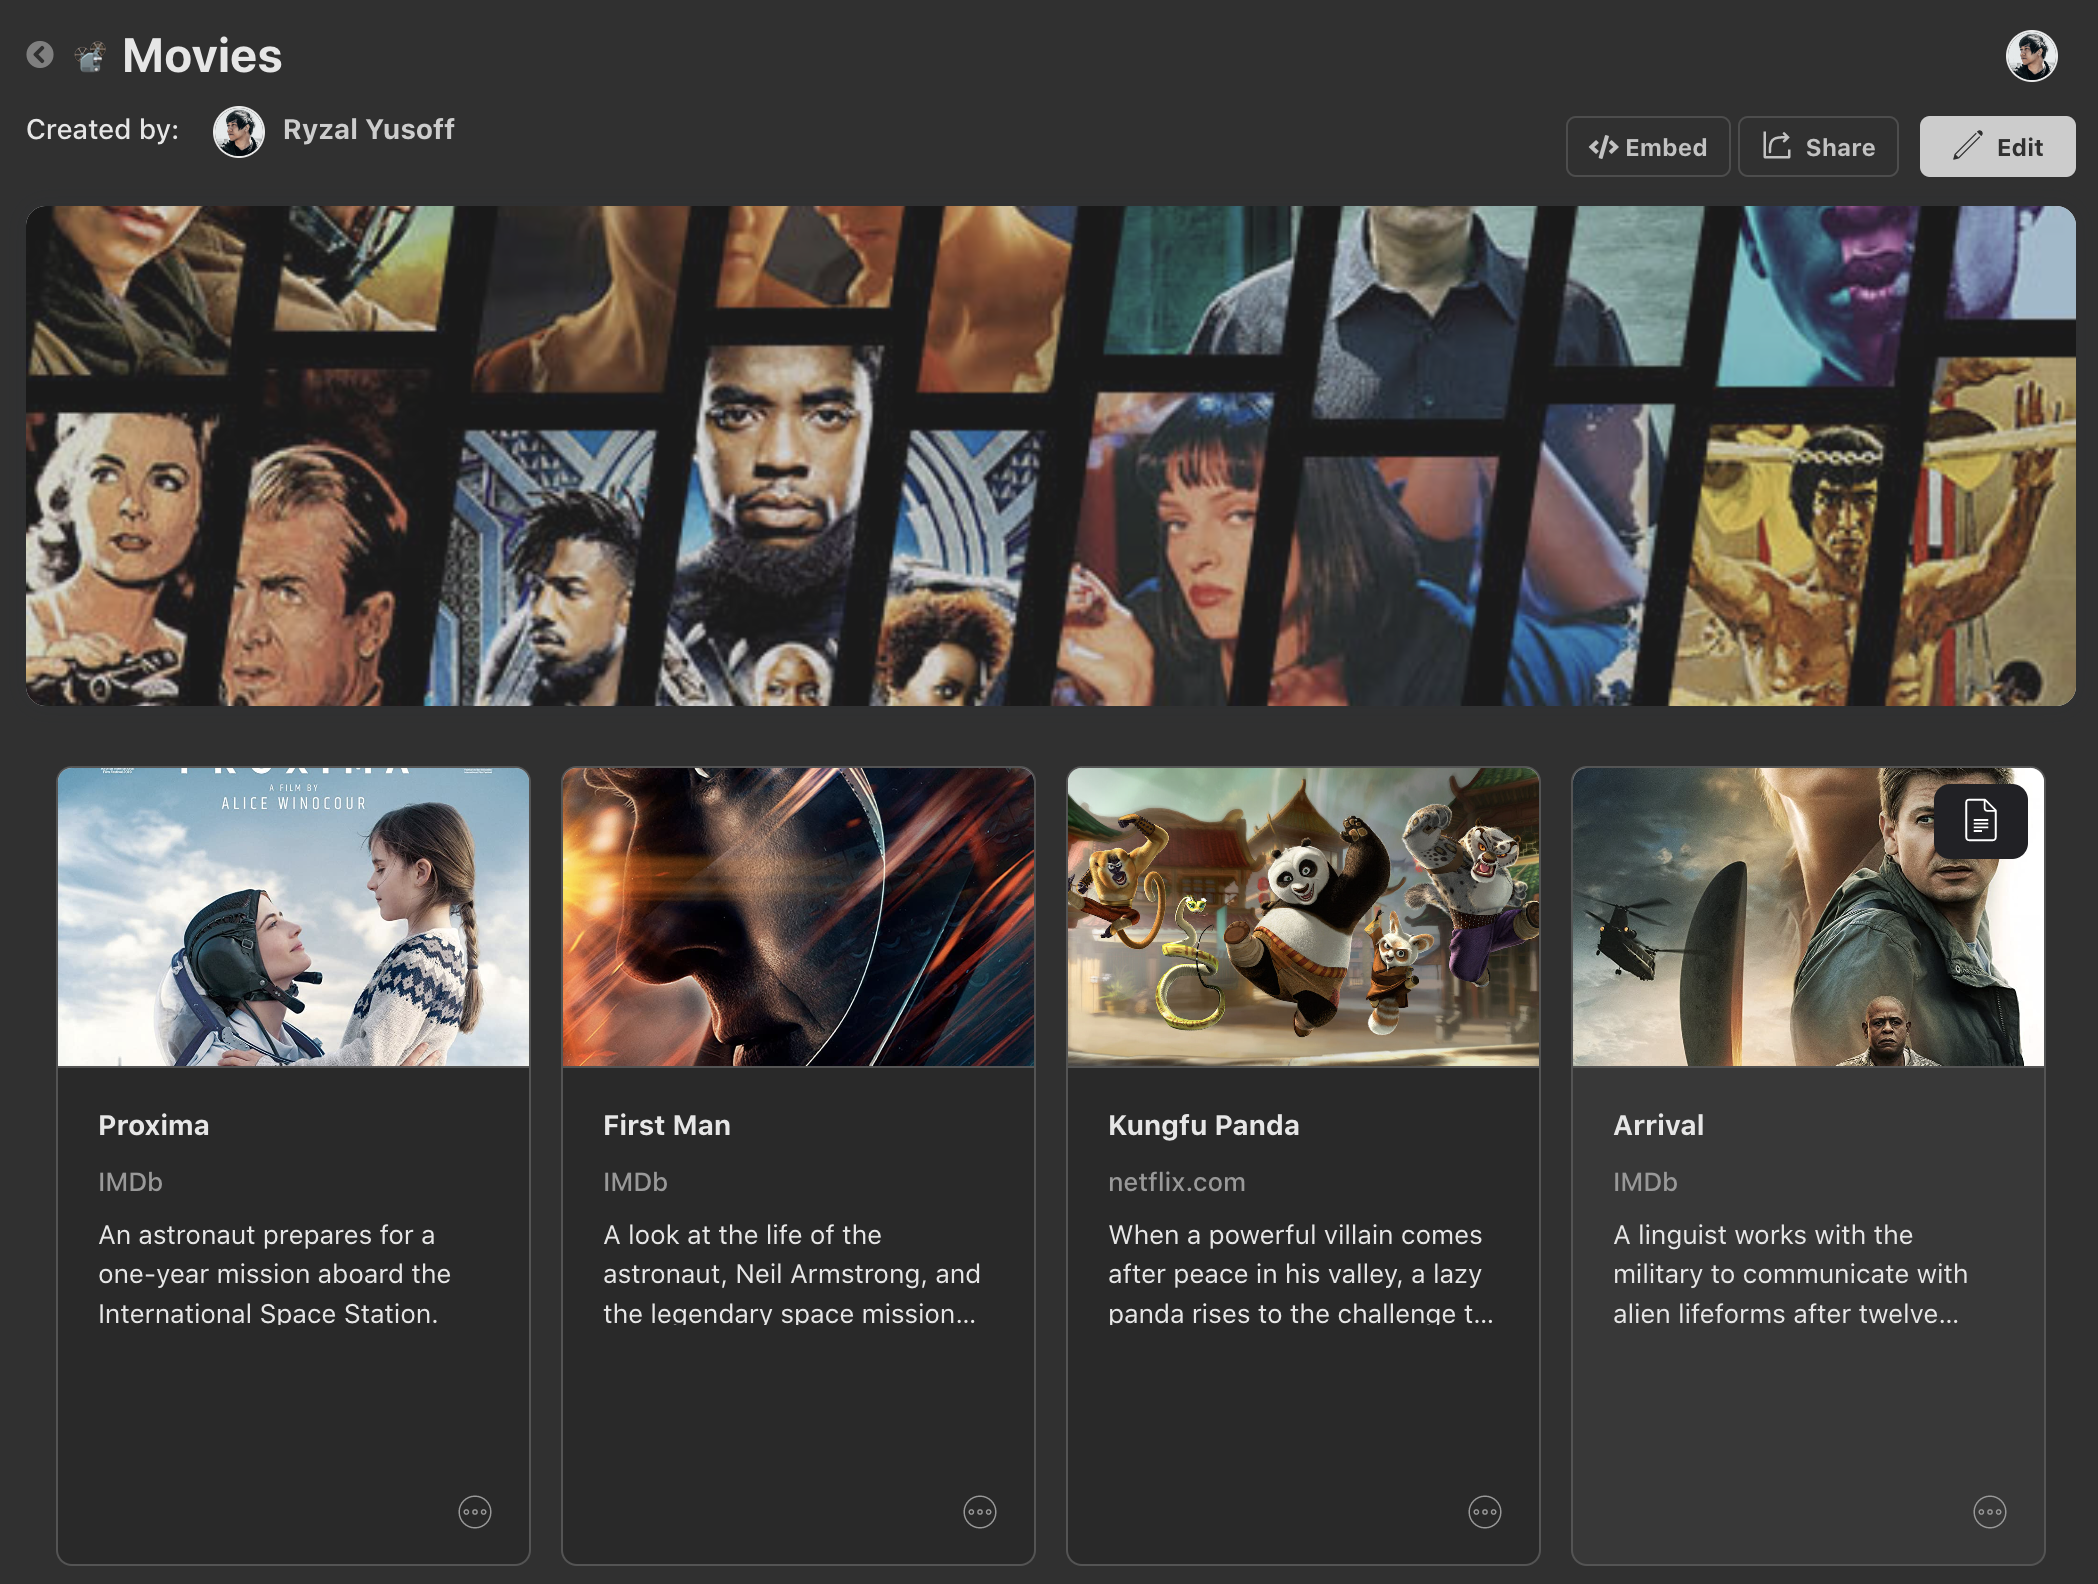Open more options on Proxima card
Image resolution: width=2098 pixels, height=1584 pixels.
(x=475, y=1511)
